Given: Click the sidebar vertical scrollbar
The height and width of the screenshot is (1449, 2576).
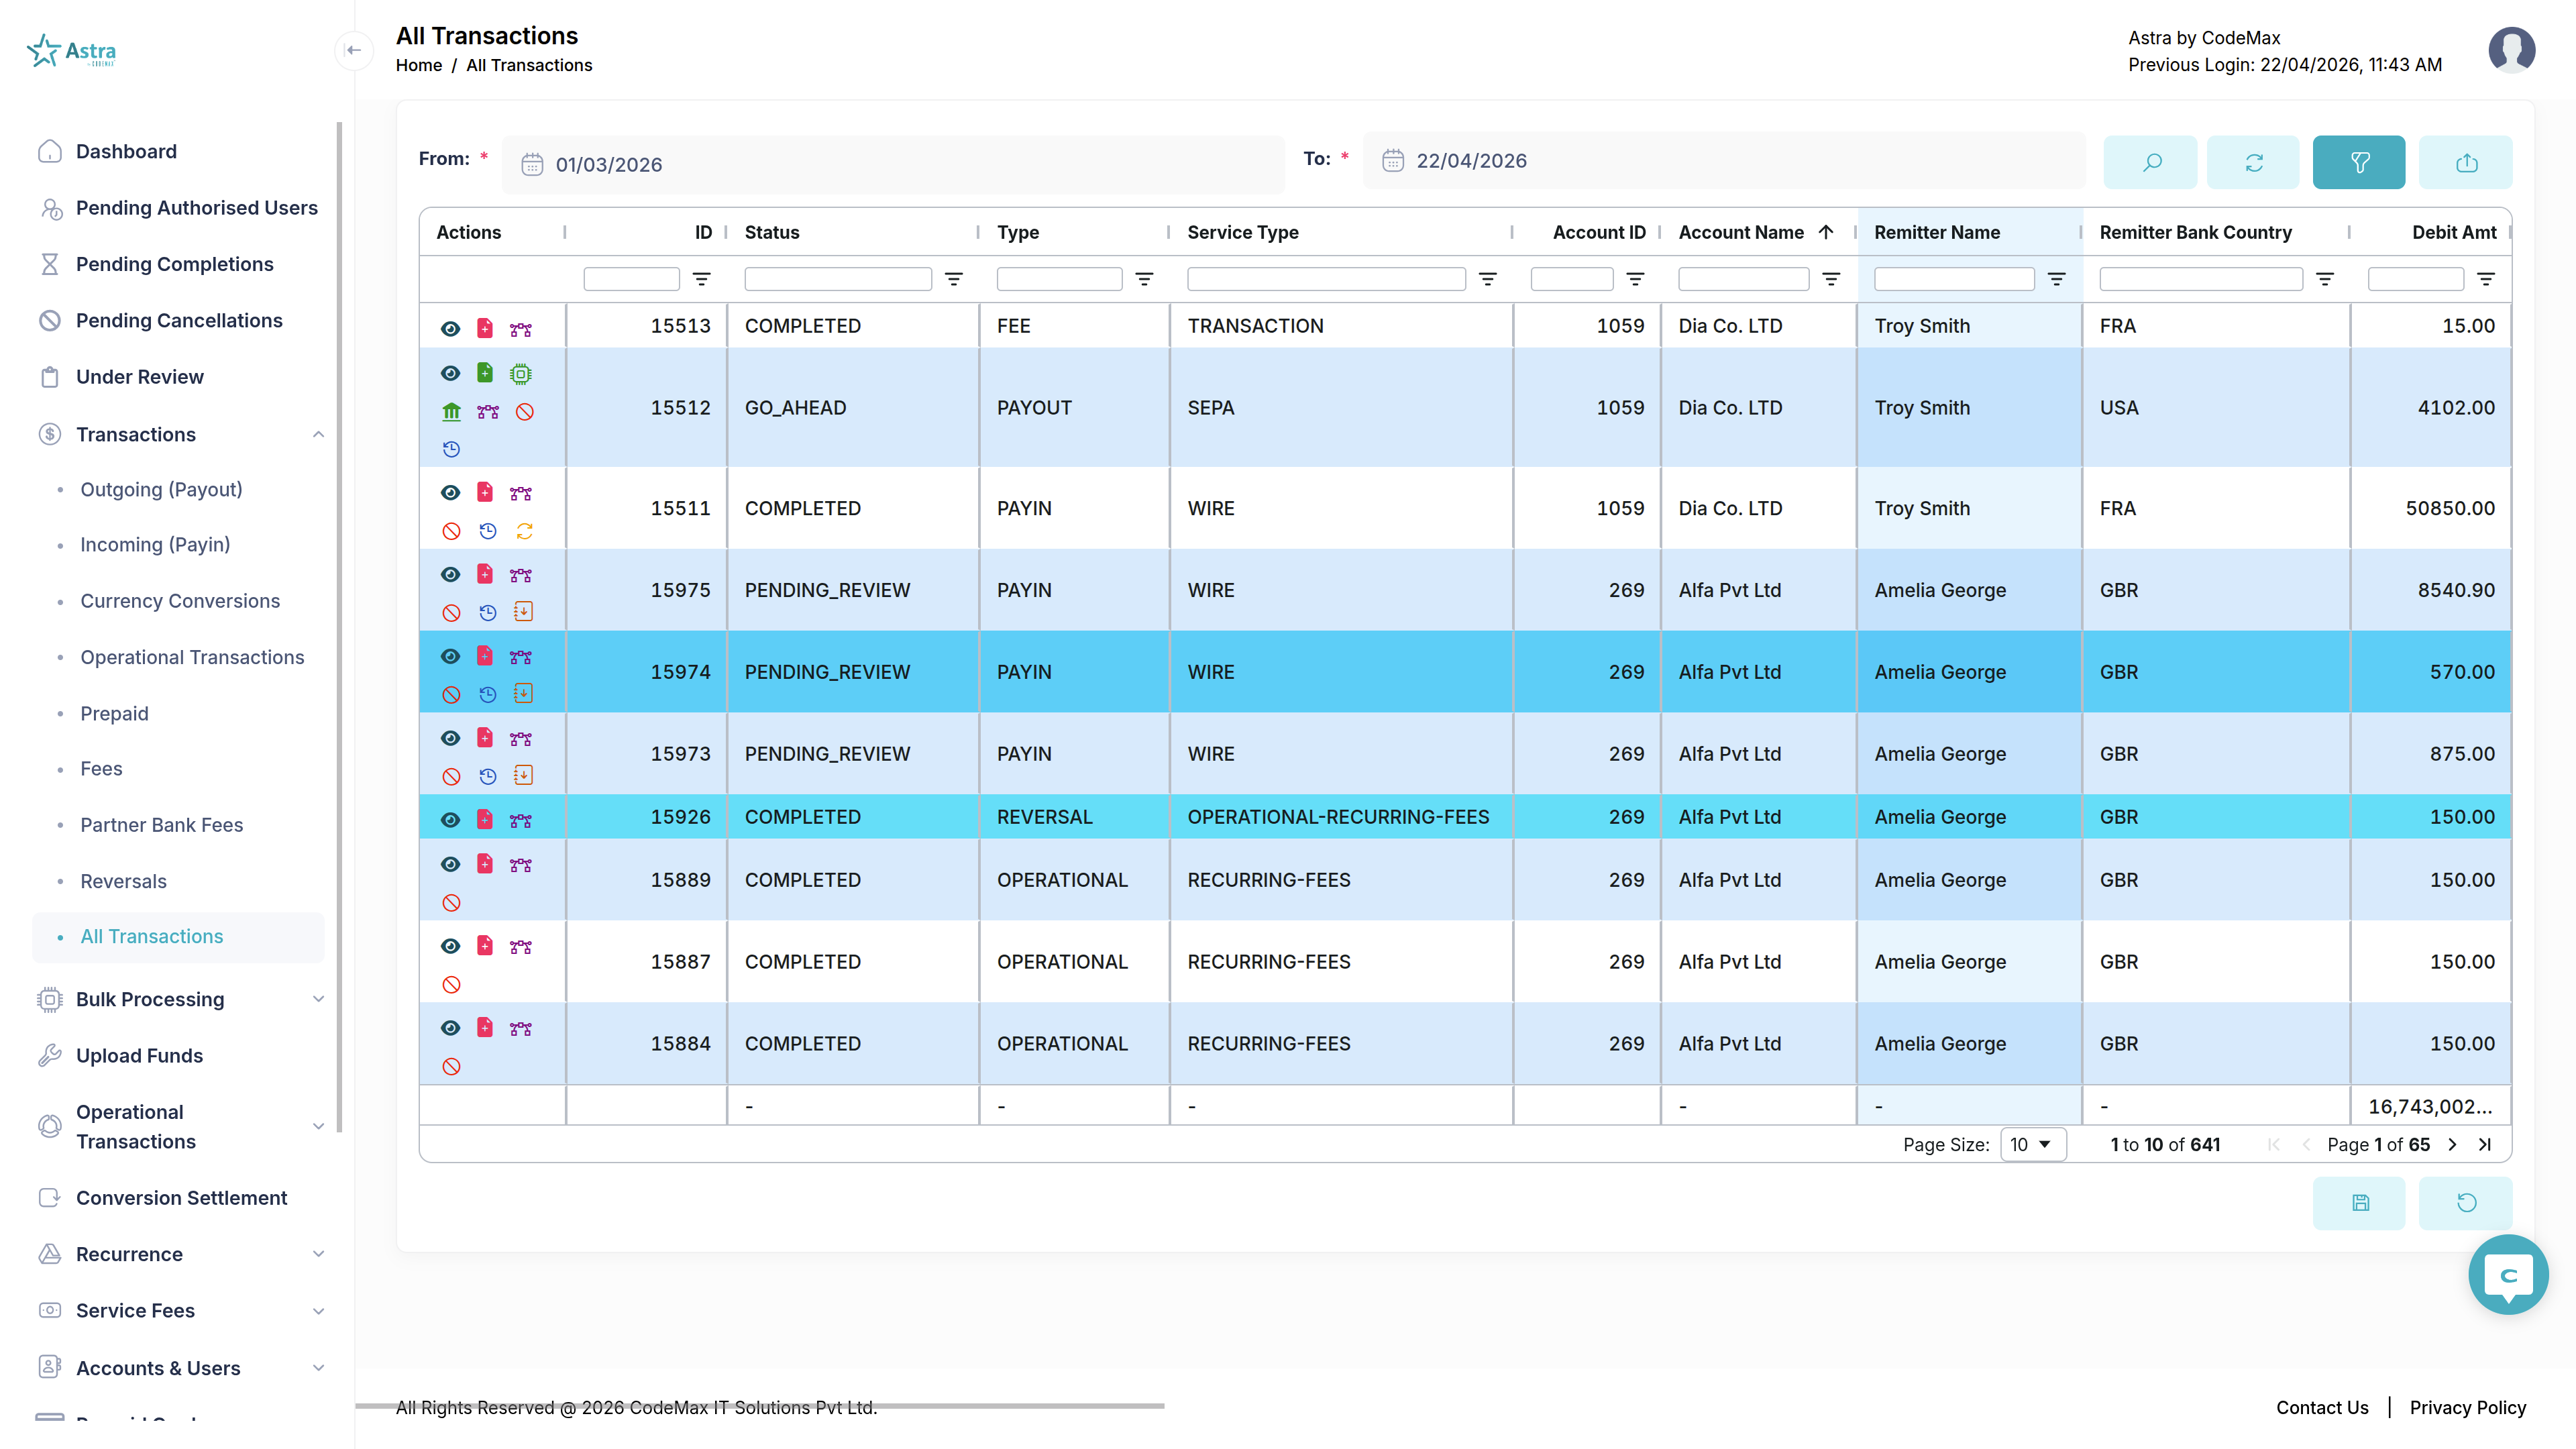Looking at the screenshot, I should [340, 627].
